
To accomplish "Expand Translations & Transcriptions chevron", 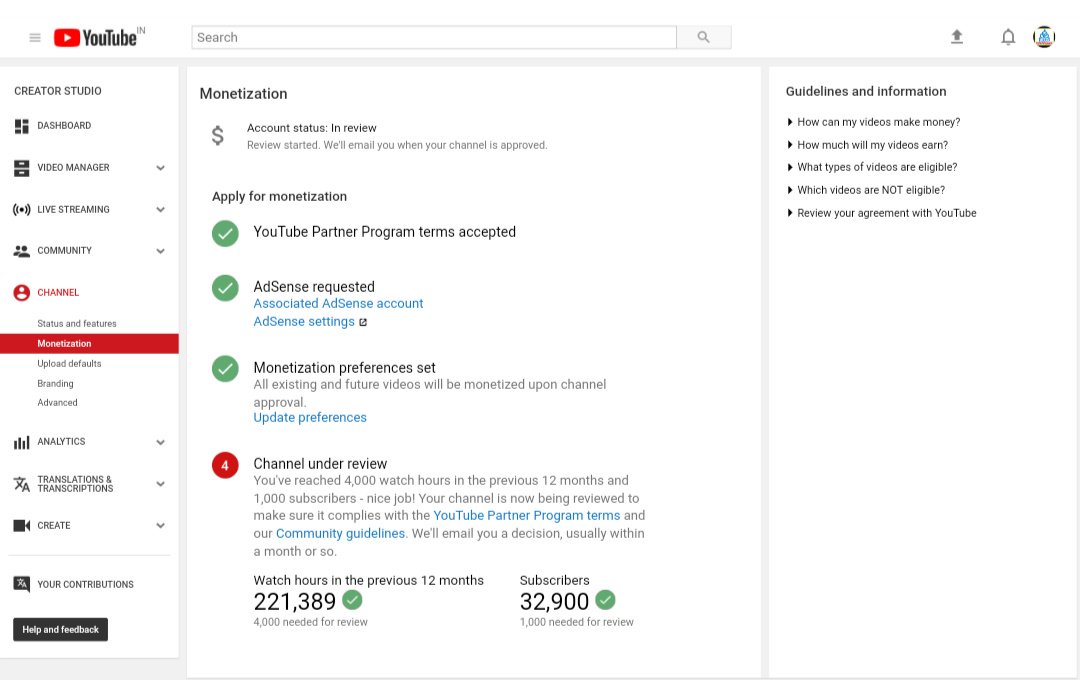I will [160, 484].
